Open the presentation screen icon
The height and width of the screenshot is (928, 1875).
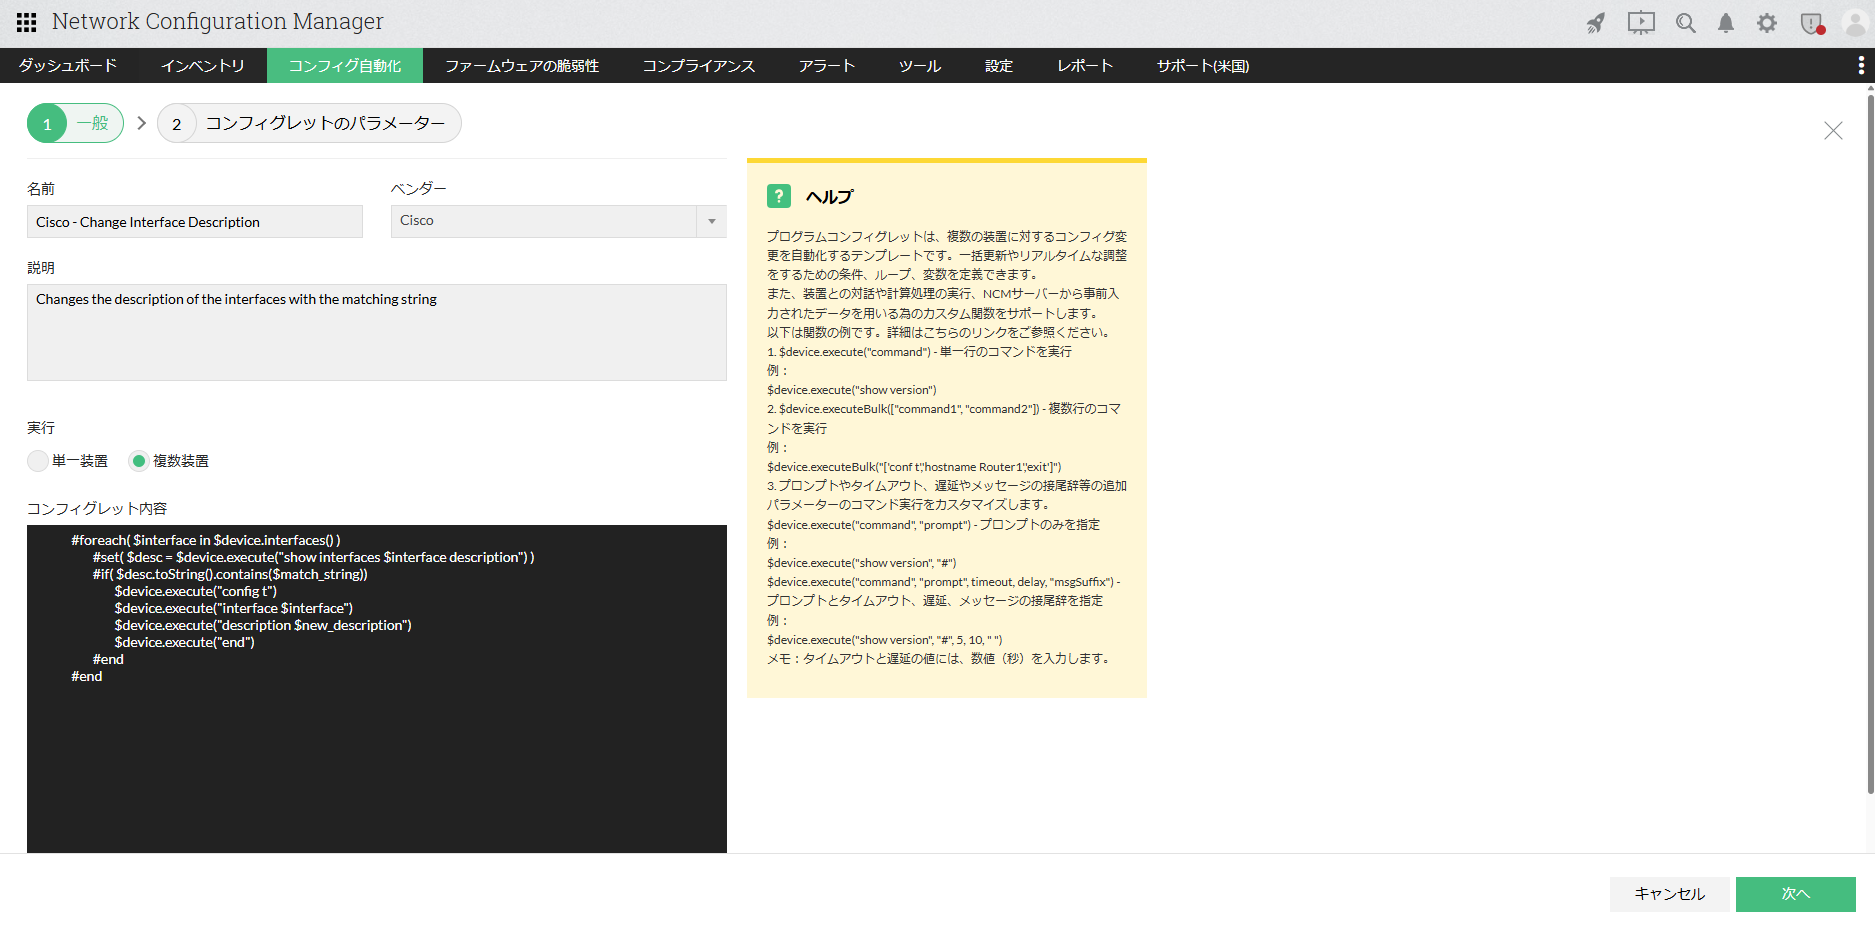pyautogui.click(x=1641, y=23)
